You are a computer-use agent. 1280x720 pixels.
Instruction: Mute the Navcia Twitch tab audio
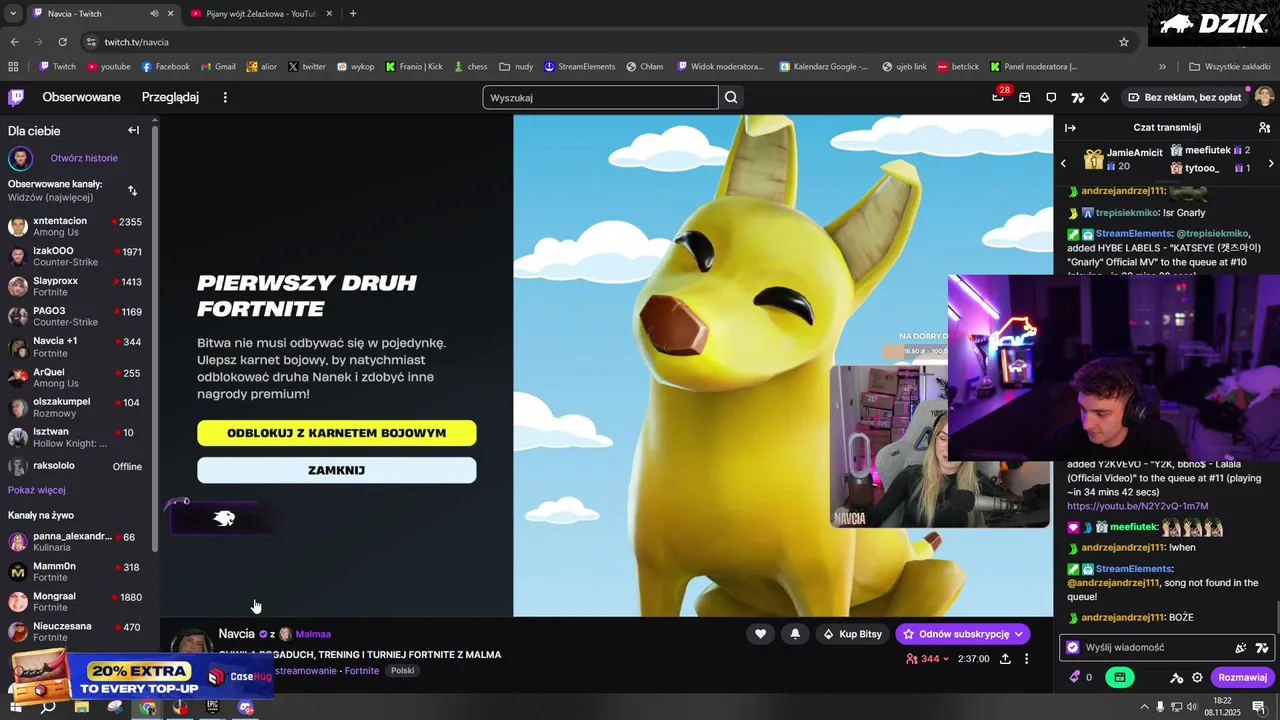click(x=154, y=14)
